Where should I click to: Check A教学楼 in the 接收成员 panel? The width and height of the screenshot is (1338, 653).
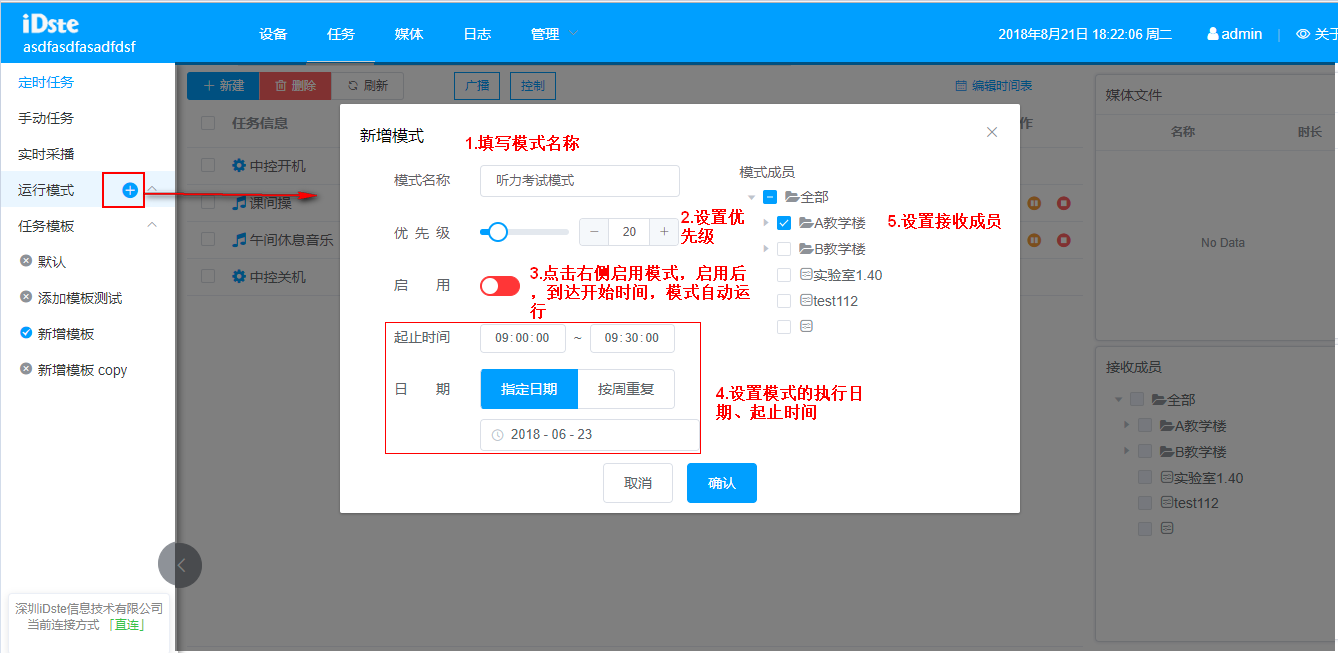coord(1145,426)
